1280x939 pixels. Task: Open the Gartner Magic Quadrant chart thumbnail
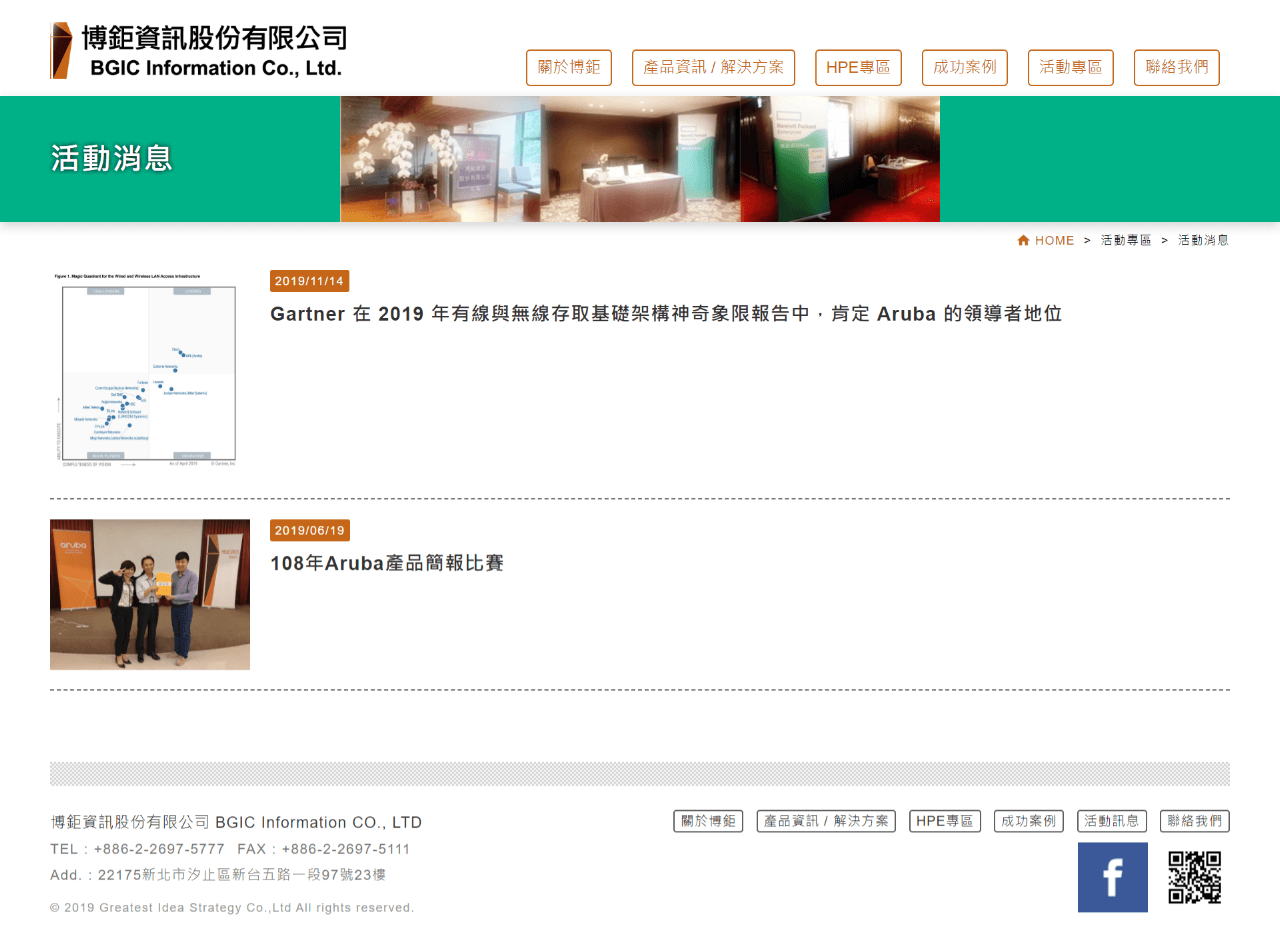click(x=150, y=370)
